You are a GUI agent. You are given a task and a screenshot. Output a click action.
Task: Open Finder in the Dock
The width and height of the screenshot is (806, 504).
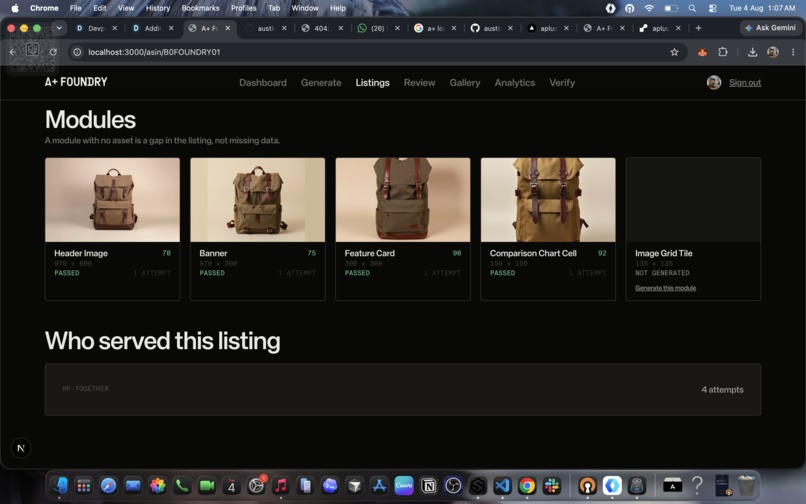coord(59,485)
